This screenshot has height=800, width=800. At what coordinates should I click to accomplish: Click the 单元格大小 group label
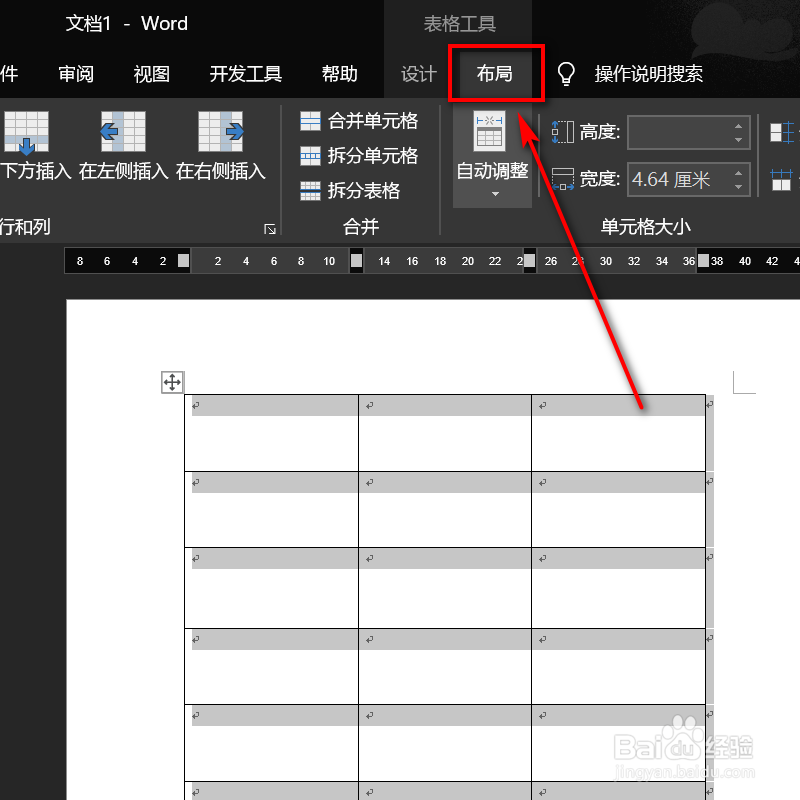645,227
